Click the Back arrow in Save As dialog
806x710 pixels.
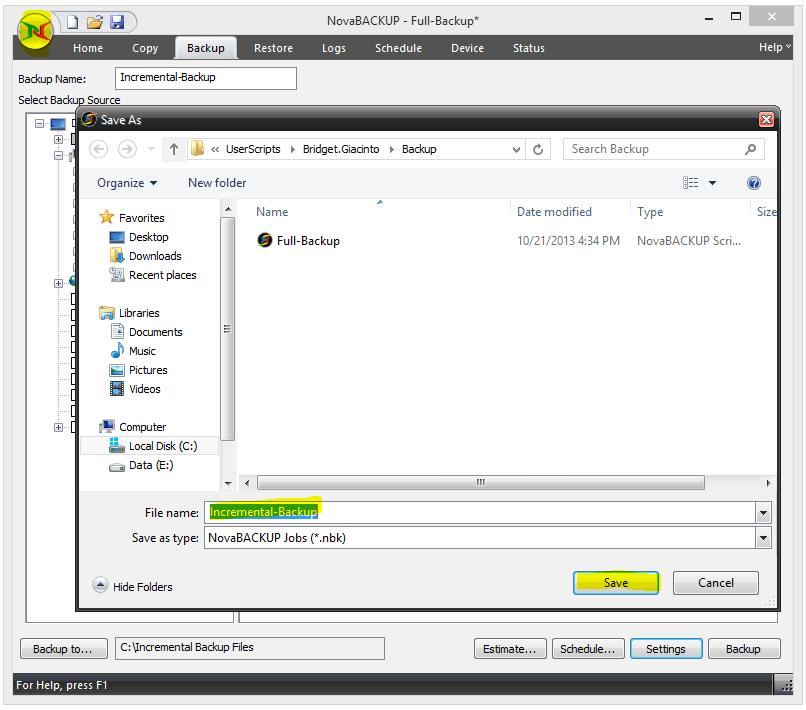pyautogui.click(x=99, y=150)
